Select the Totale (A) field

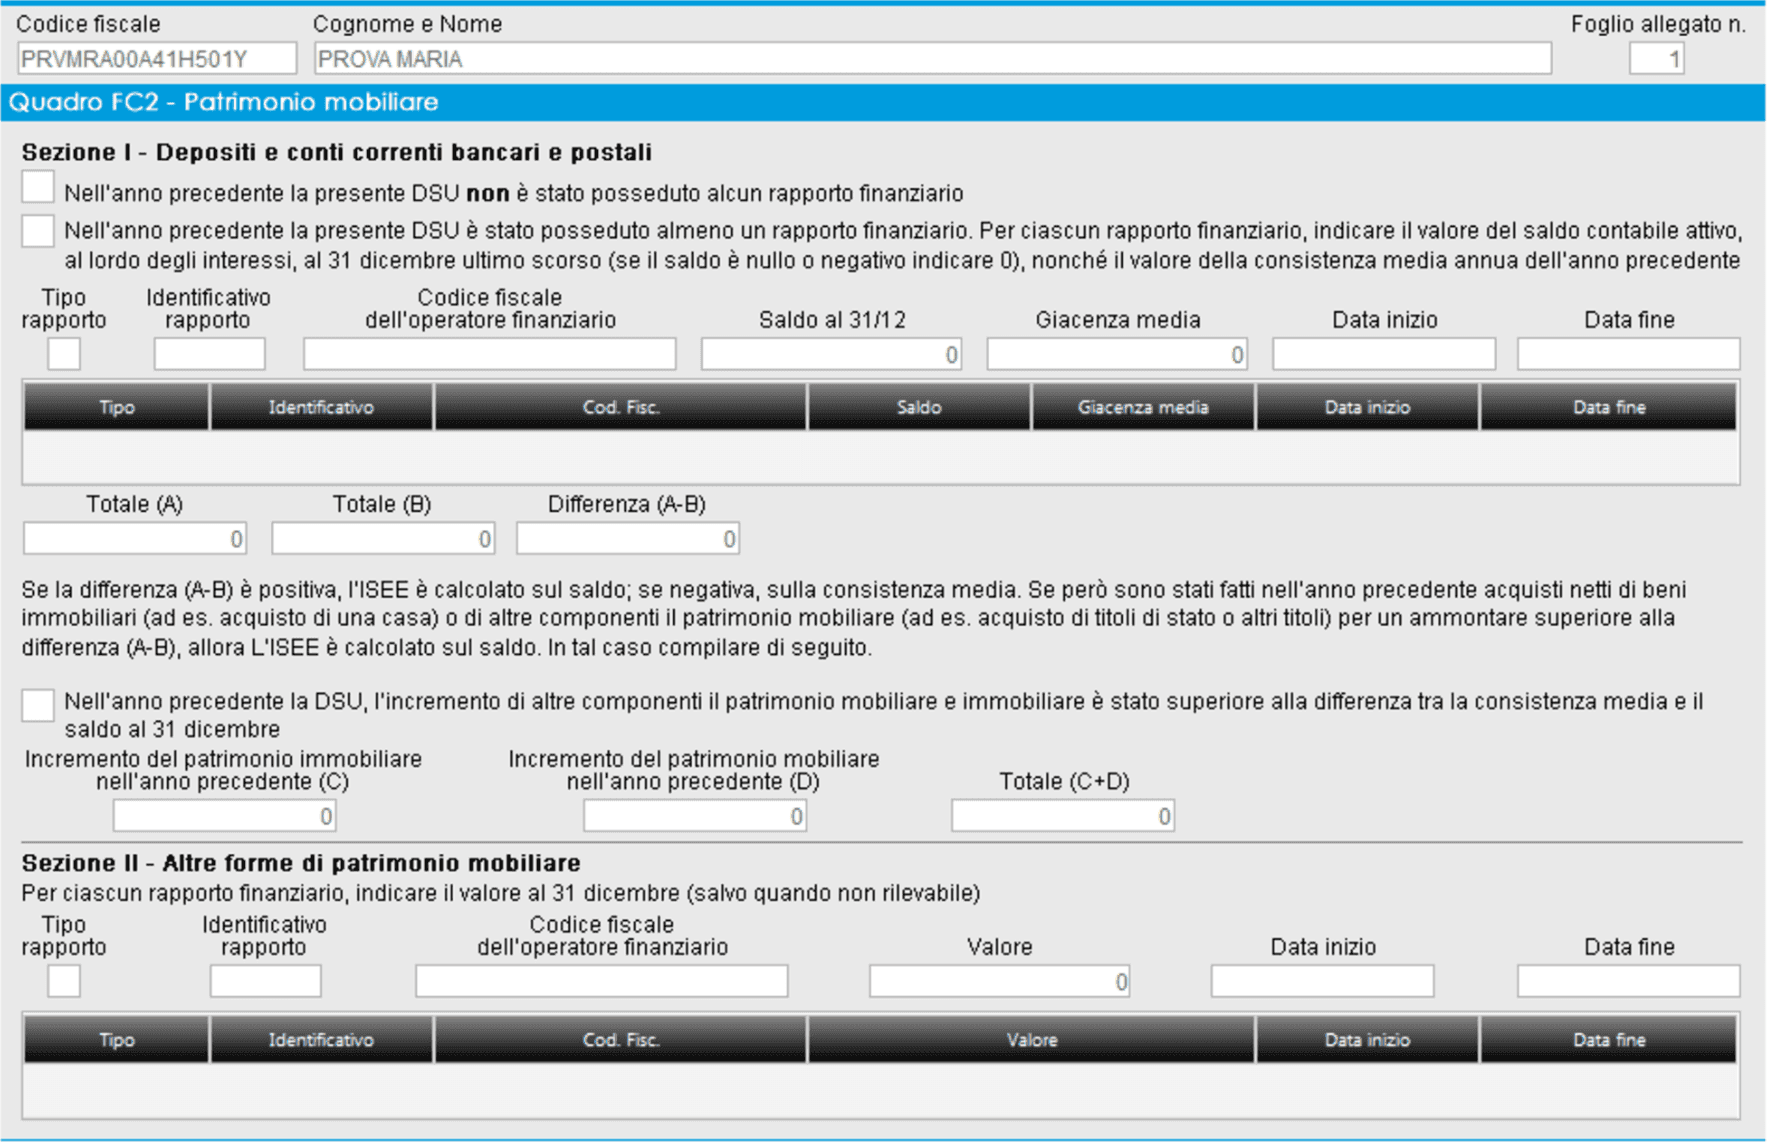pyautogui.click(x=134, y=538)
